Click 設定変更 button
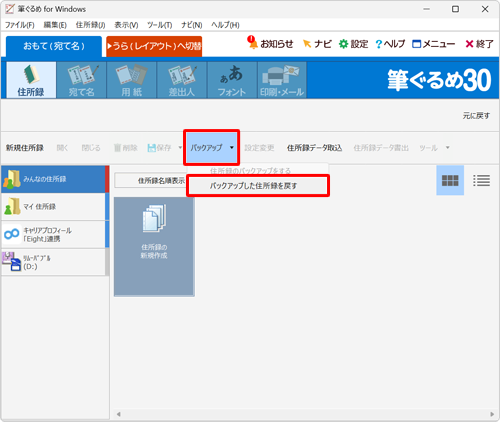The width and height of the screenshot is (500, 422). [259, 148]
